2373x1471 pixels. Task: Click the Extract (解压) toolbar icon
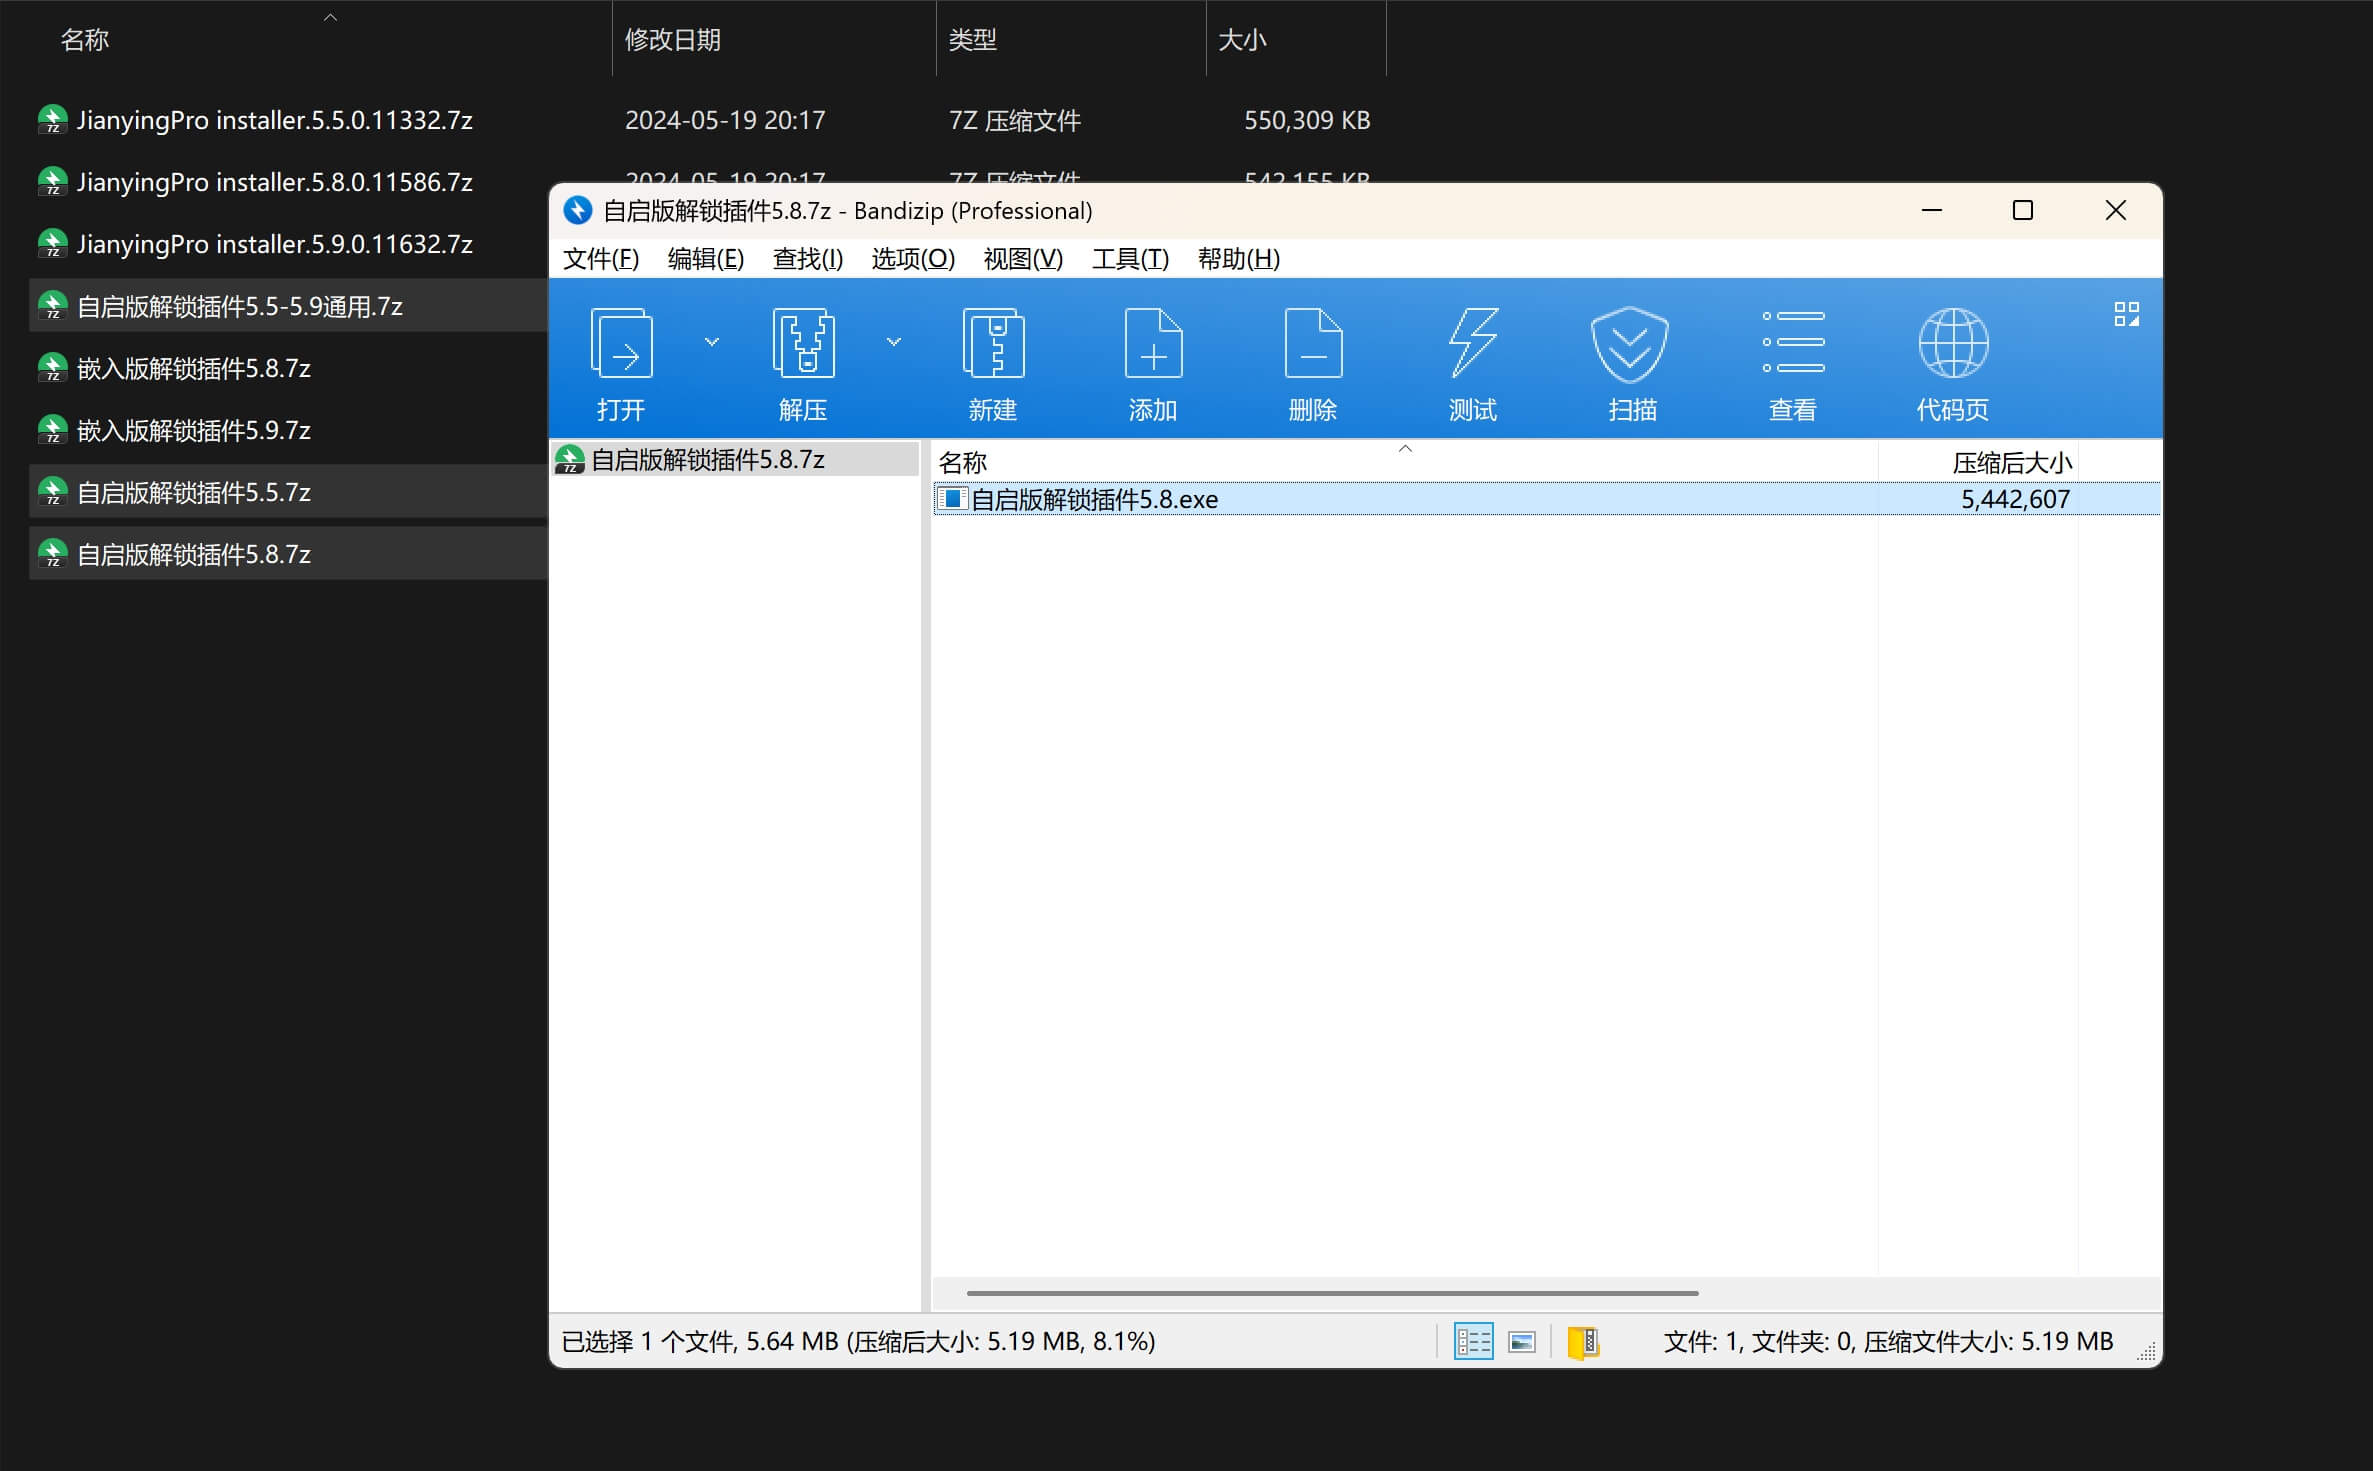[x=803, y=343]
